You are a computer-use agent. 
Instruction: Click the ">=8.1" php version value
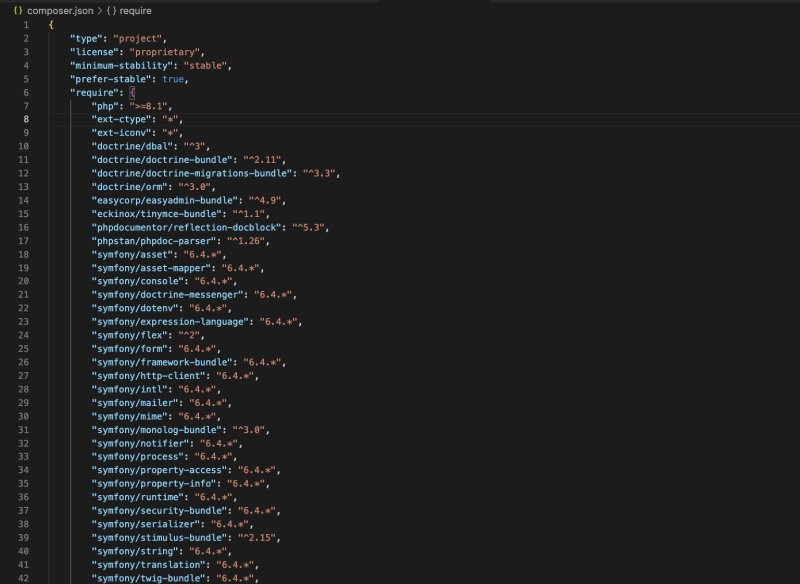pos(148,106)
